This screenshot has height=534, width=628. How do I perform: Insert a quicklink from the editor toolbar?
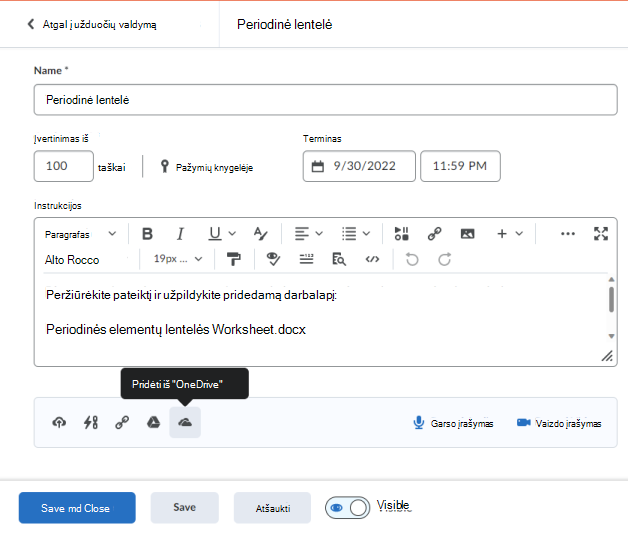pyautogui.click(x=435, y=234)
